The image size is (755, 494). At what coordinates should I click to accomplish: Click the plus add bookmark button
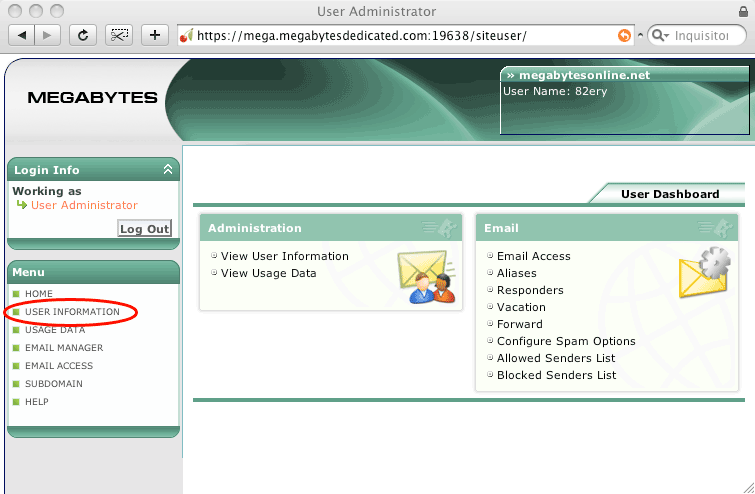pos(155,35)
